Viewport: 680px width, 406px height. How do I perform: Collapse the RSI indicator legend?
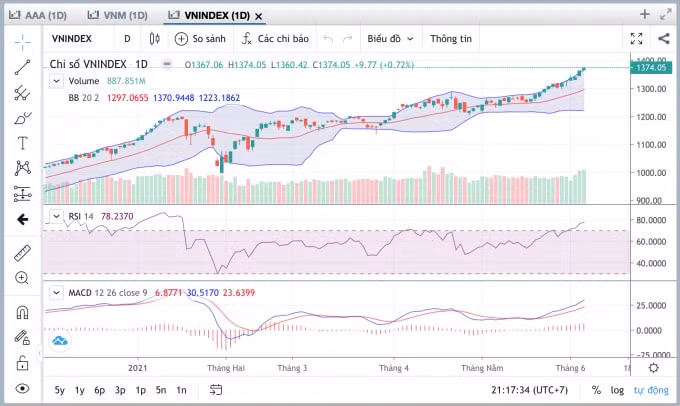[56, 216]
